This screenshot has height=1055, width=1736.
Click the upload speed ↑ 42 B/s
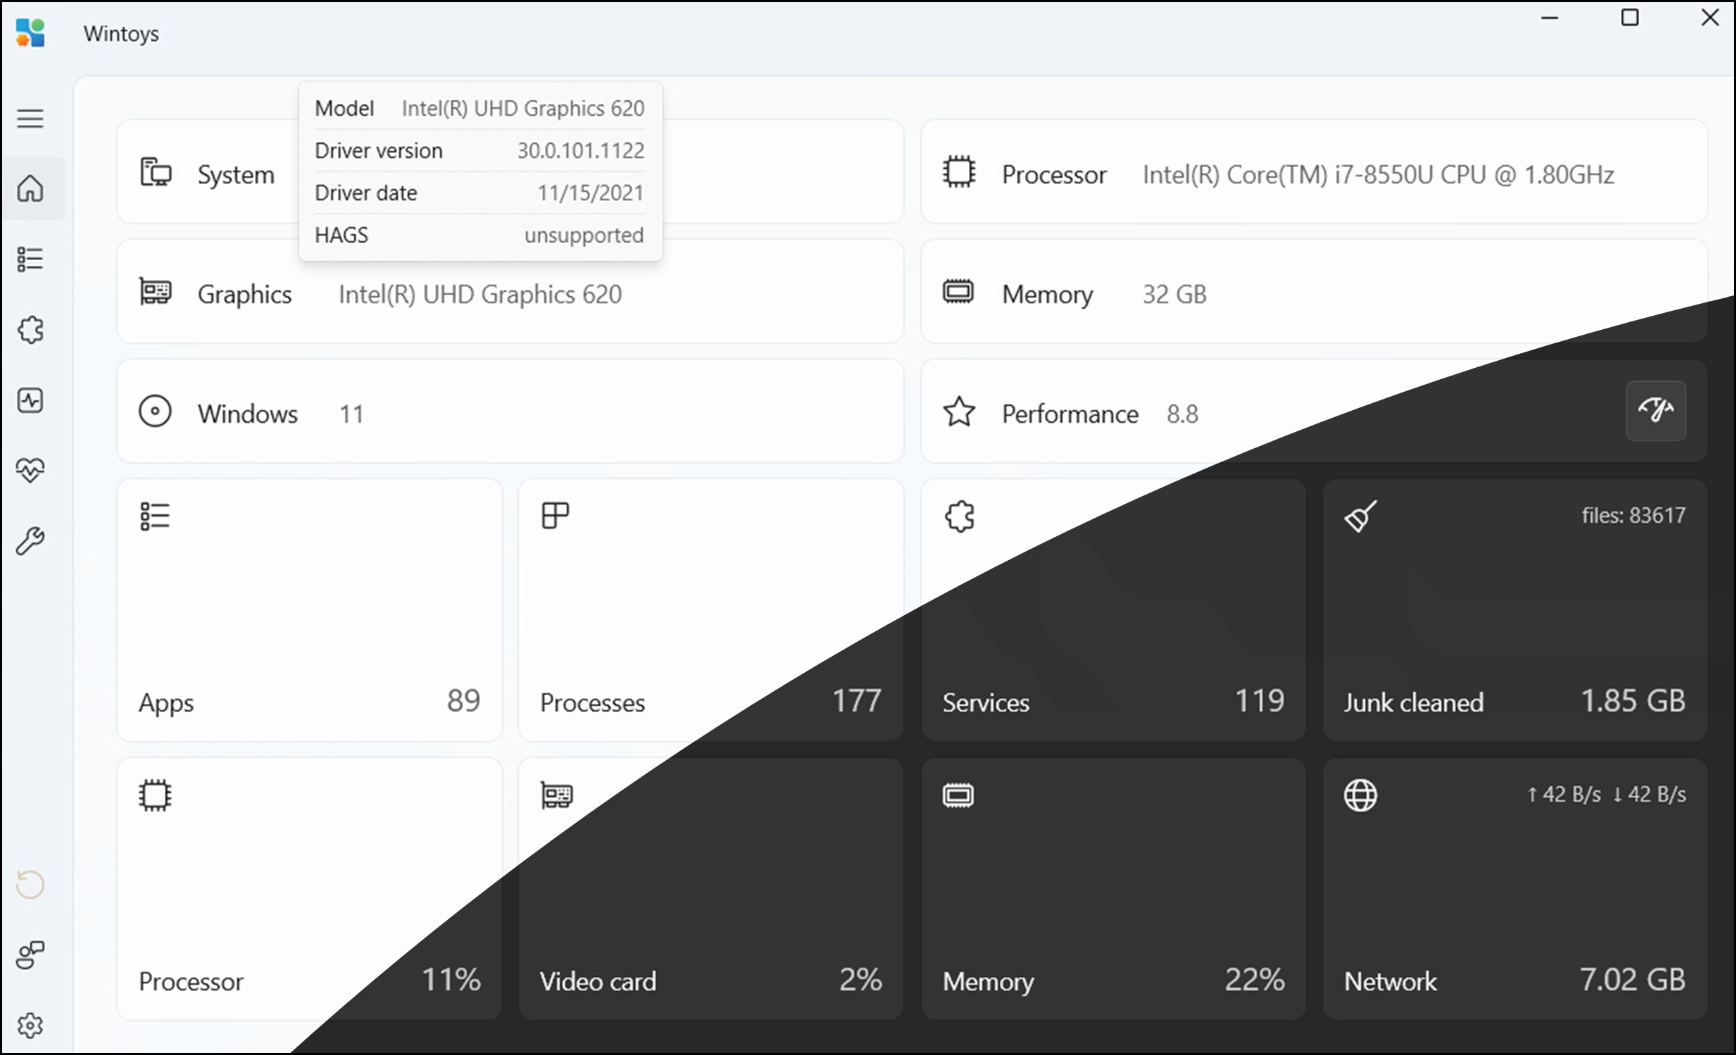[x=1563, y=794]
